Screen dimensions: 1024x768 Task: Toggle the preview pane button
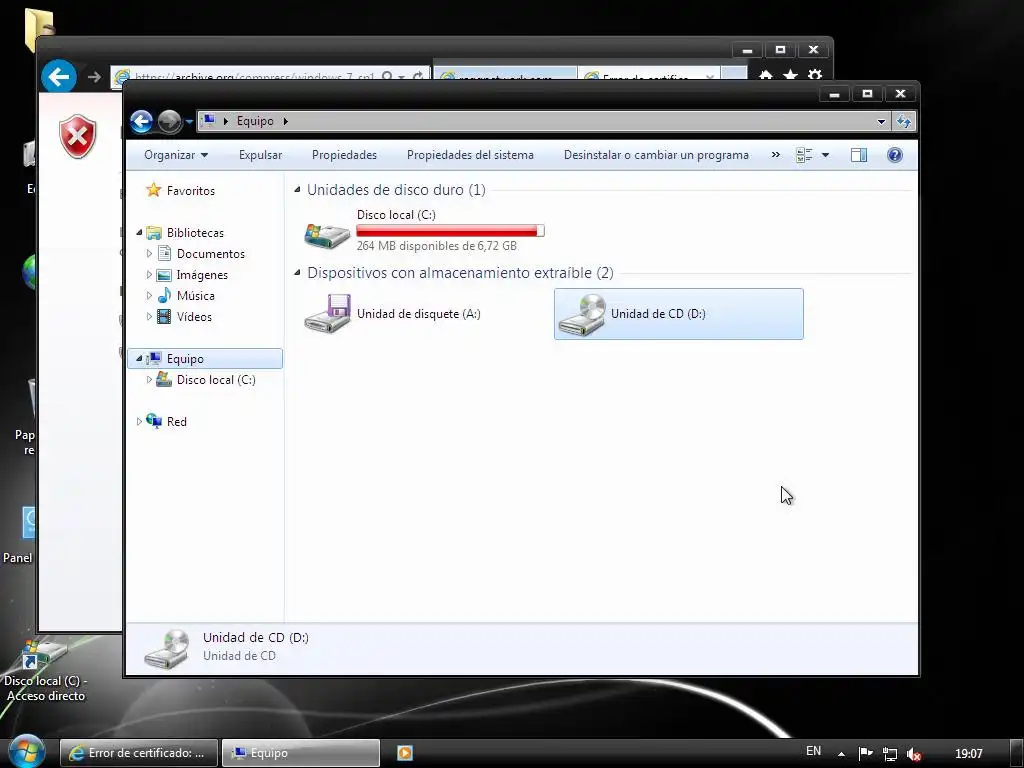(x=859, y=155)
